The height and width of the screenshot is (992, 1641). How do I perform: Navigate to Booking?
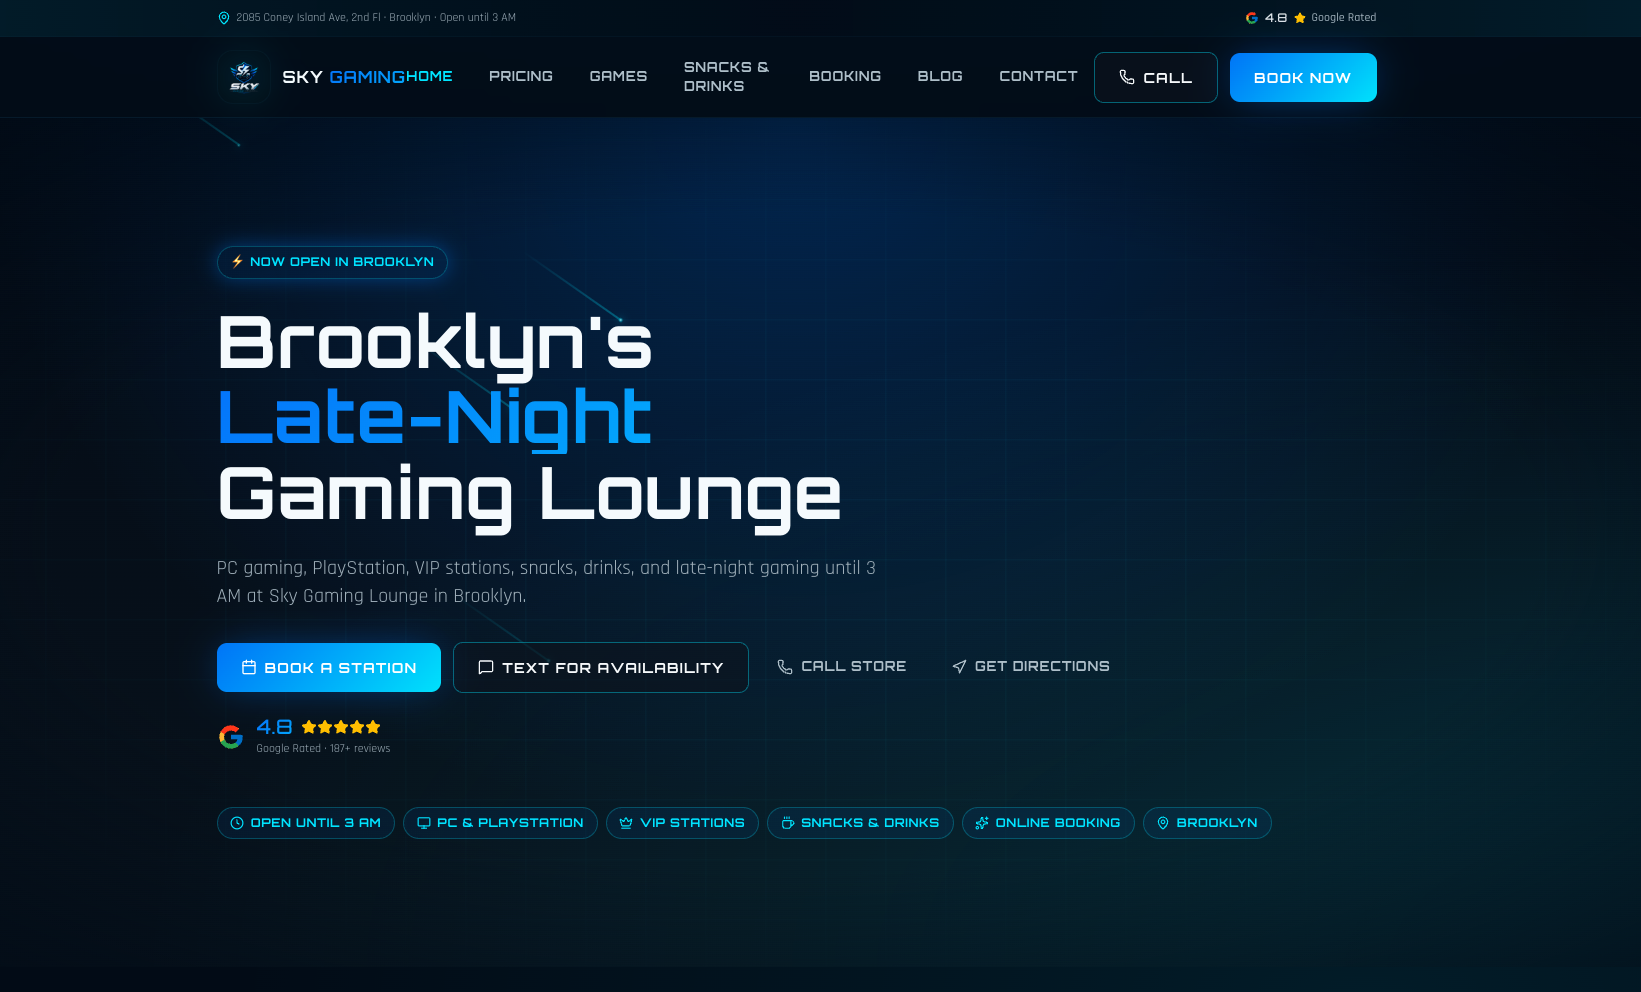coord(845,76)
